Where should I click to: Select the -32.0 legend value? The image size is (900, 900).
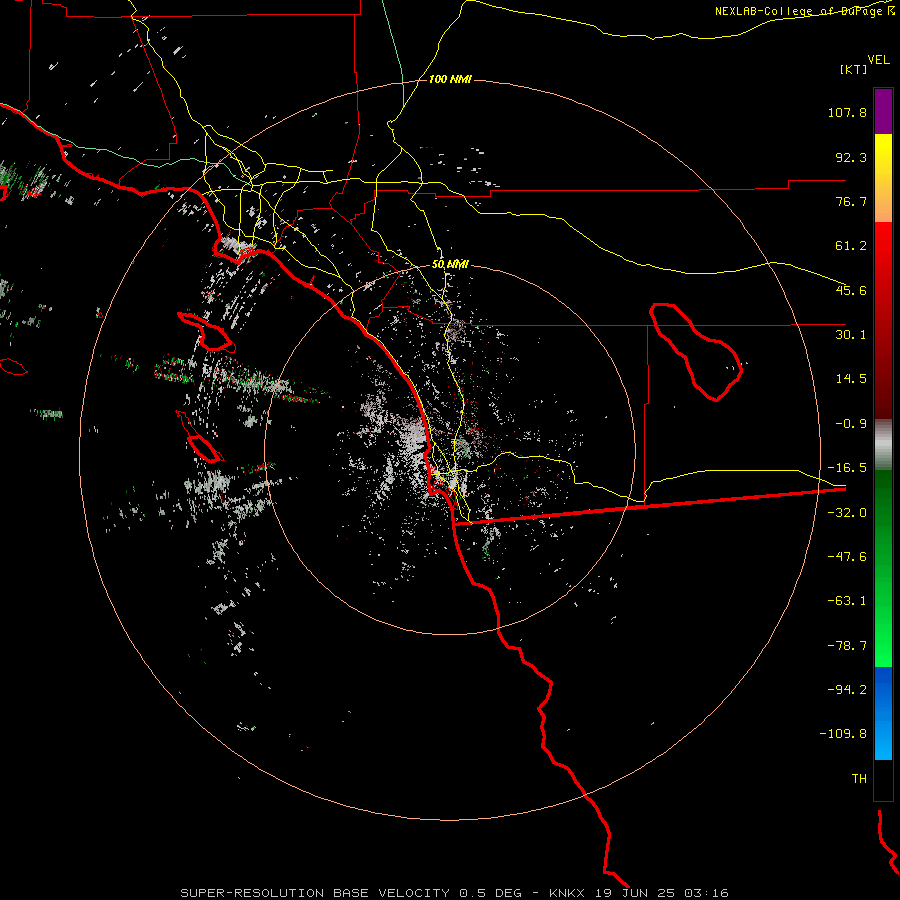[847, 513]
